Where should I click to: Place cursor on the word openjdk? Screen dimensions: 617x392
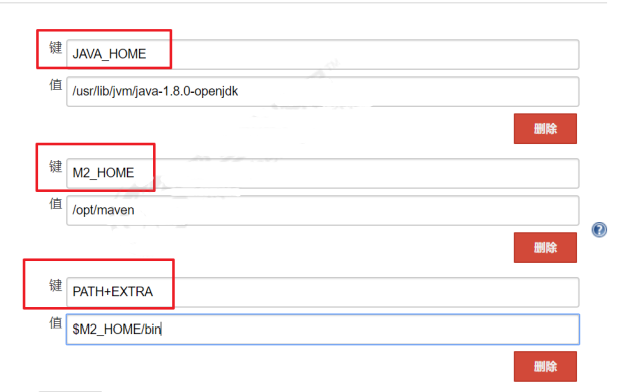tap(216, 92)
